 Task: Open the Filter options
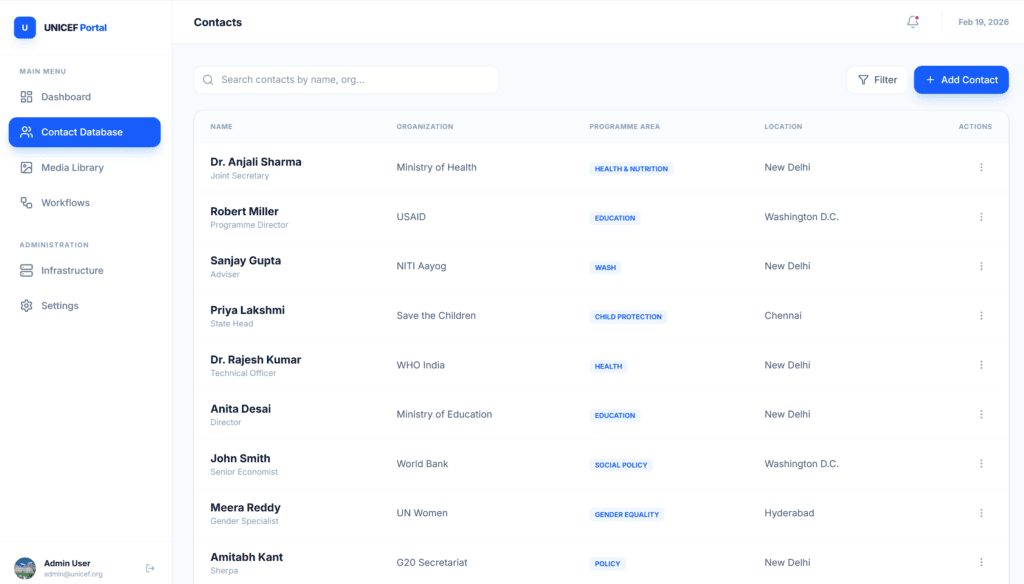pyautogui.click(x=877, y=80)
